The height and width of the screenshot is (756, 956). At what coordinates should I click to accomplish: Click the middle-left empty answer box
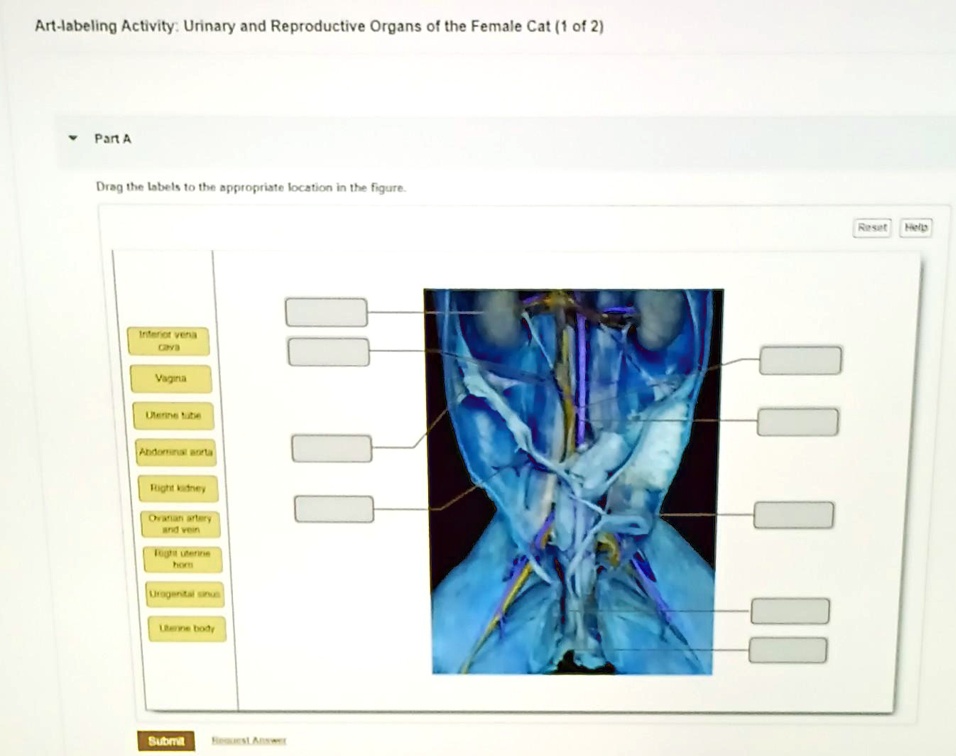[332, 448]
